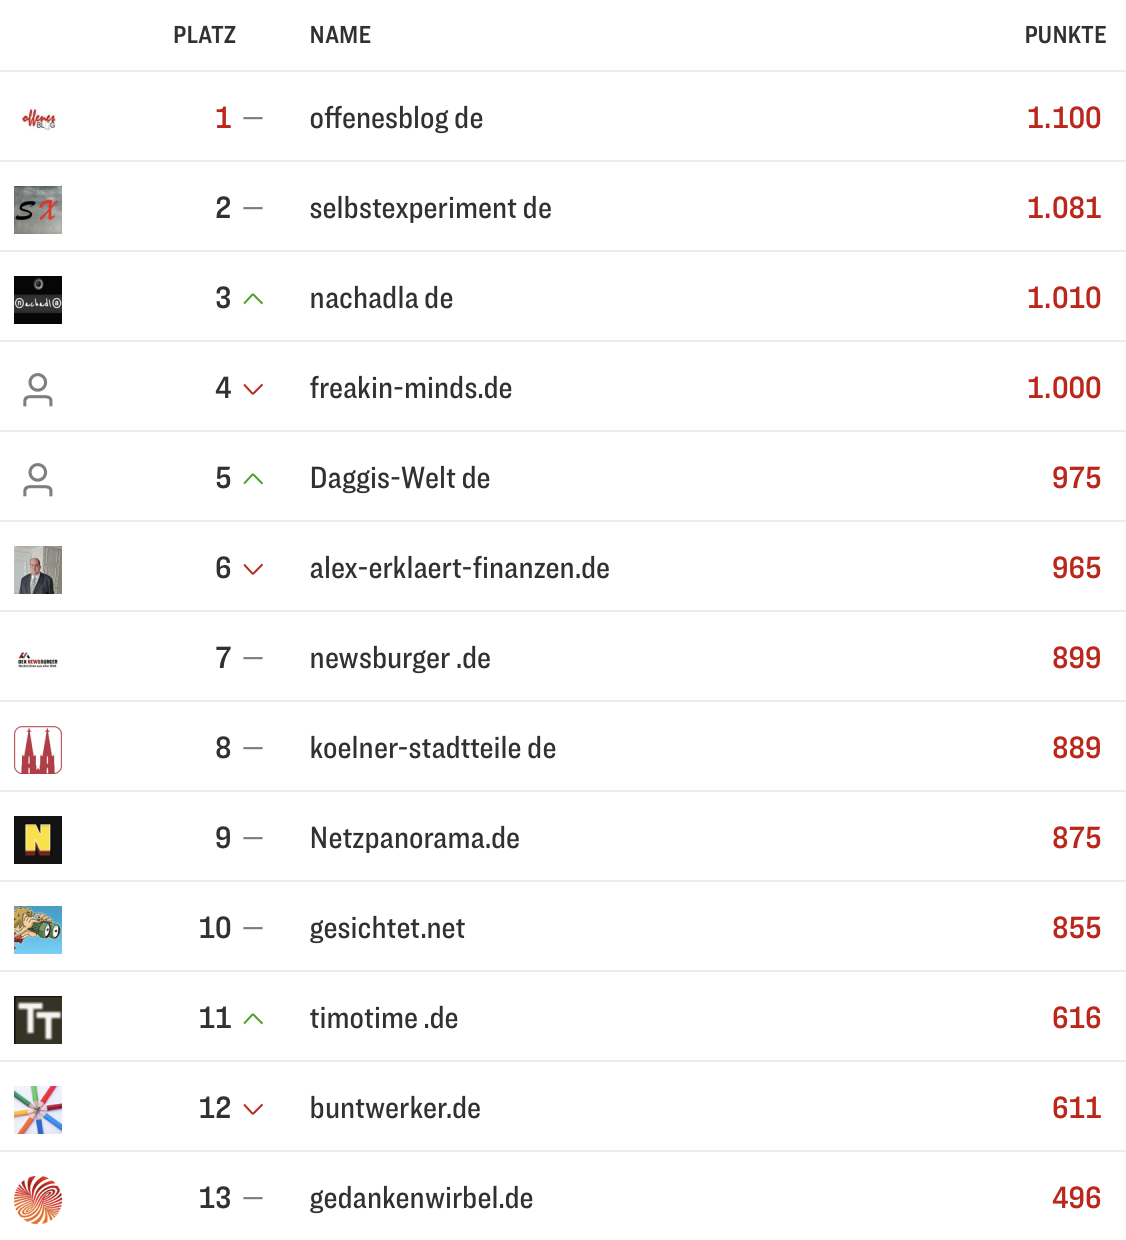Click the buntwerker colored pencils thumbnail
The image size is (1126, 1240).
pos(38,1110)
